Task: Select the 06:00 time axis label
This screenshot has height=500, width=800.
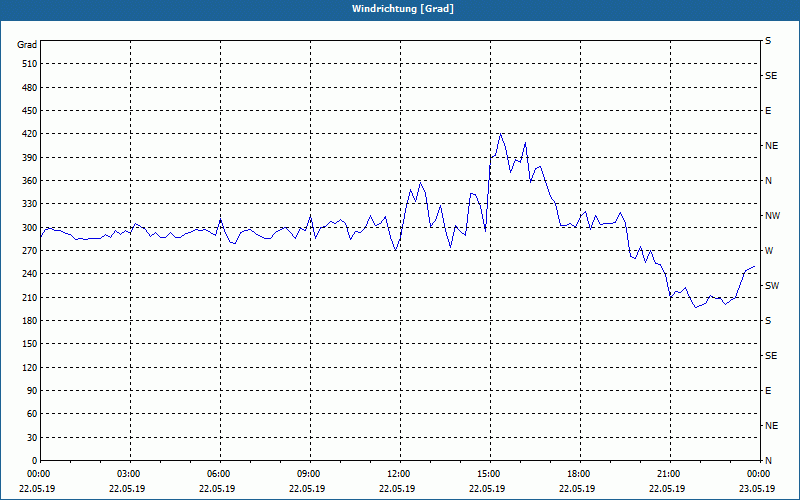Action: point(220,473)
